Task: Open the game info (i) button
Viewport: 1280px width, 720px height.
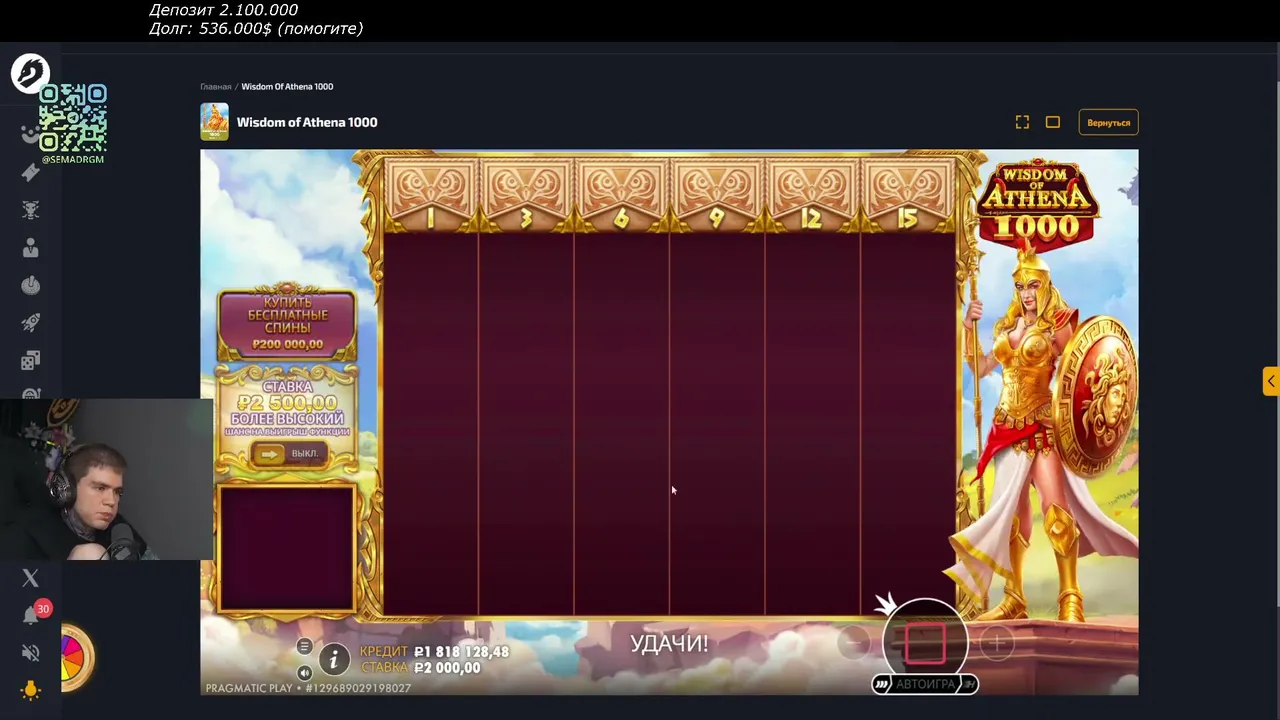Action: [334, 658]
